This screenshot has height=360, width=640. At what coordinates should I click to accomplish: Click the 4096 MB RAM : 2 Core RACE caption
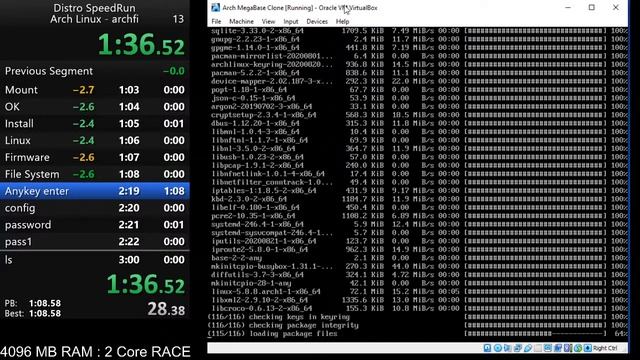95,352
